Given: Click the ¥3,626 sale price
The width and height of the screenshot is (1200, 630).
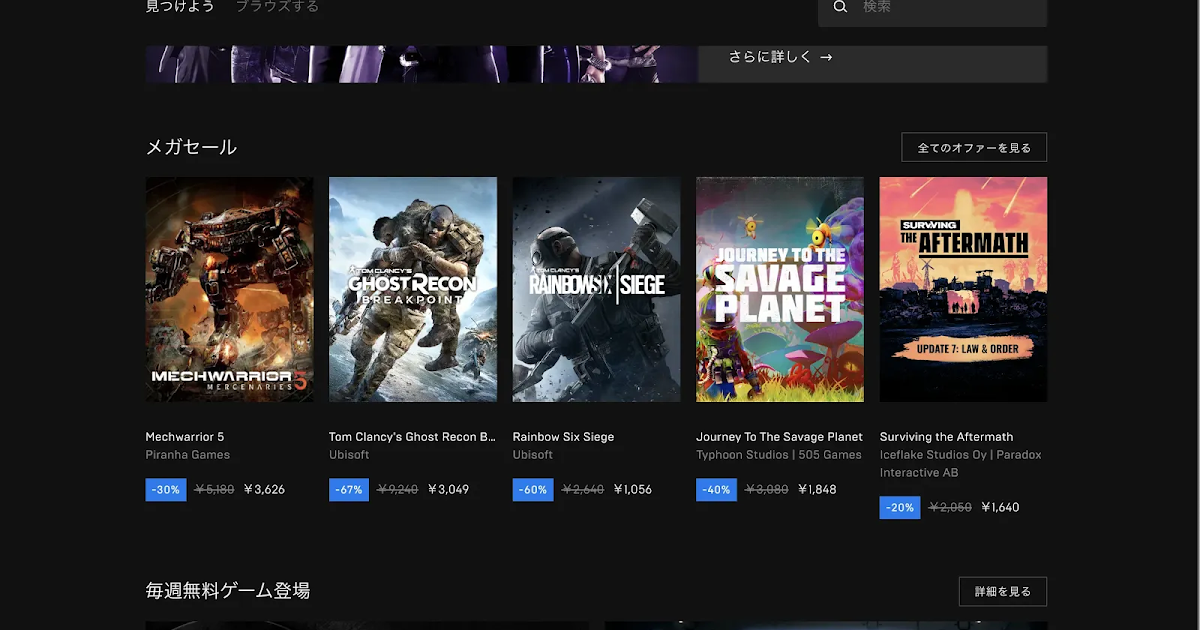Looking at the screenshot, I should [x=264, y=490].
